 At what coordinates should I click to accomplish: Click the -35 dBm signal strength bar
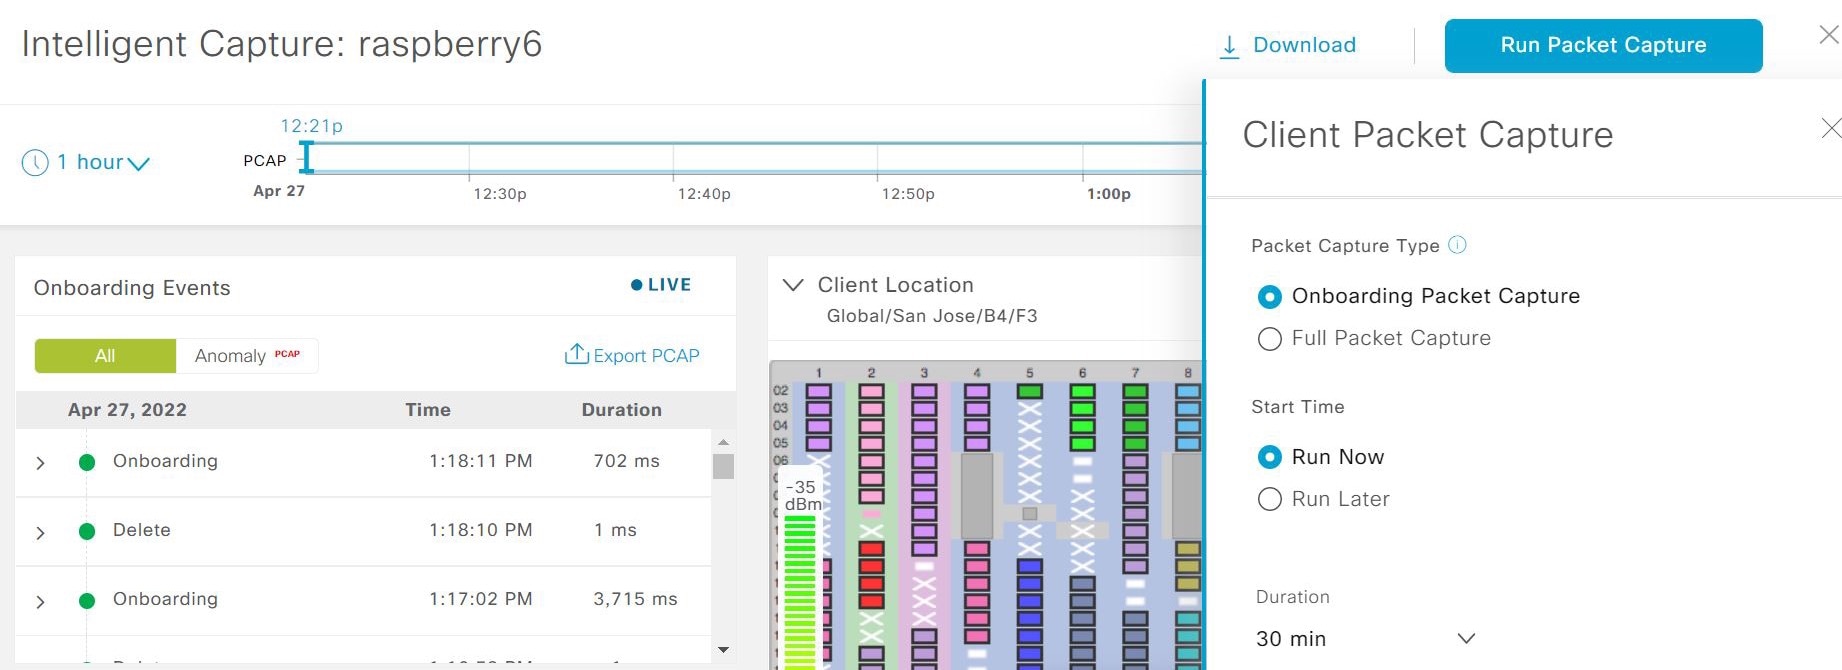pos(799,590)
